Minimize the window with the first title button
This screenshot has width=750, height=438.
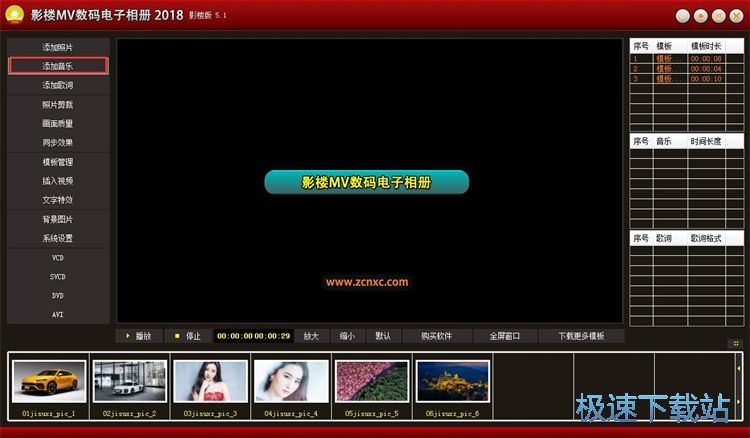click(683, 16)
